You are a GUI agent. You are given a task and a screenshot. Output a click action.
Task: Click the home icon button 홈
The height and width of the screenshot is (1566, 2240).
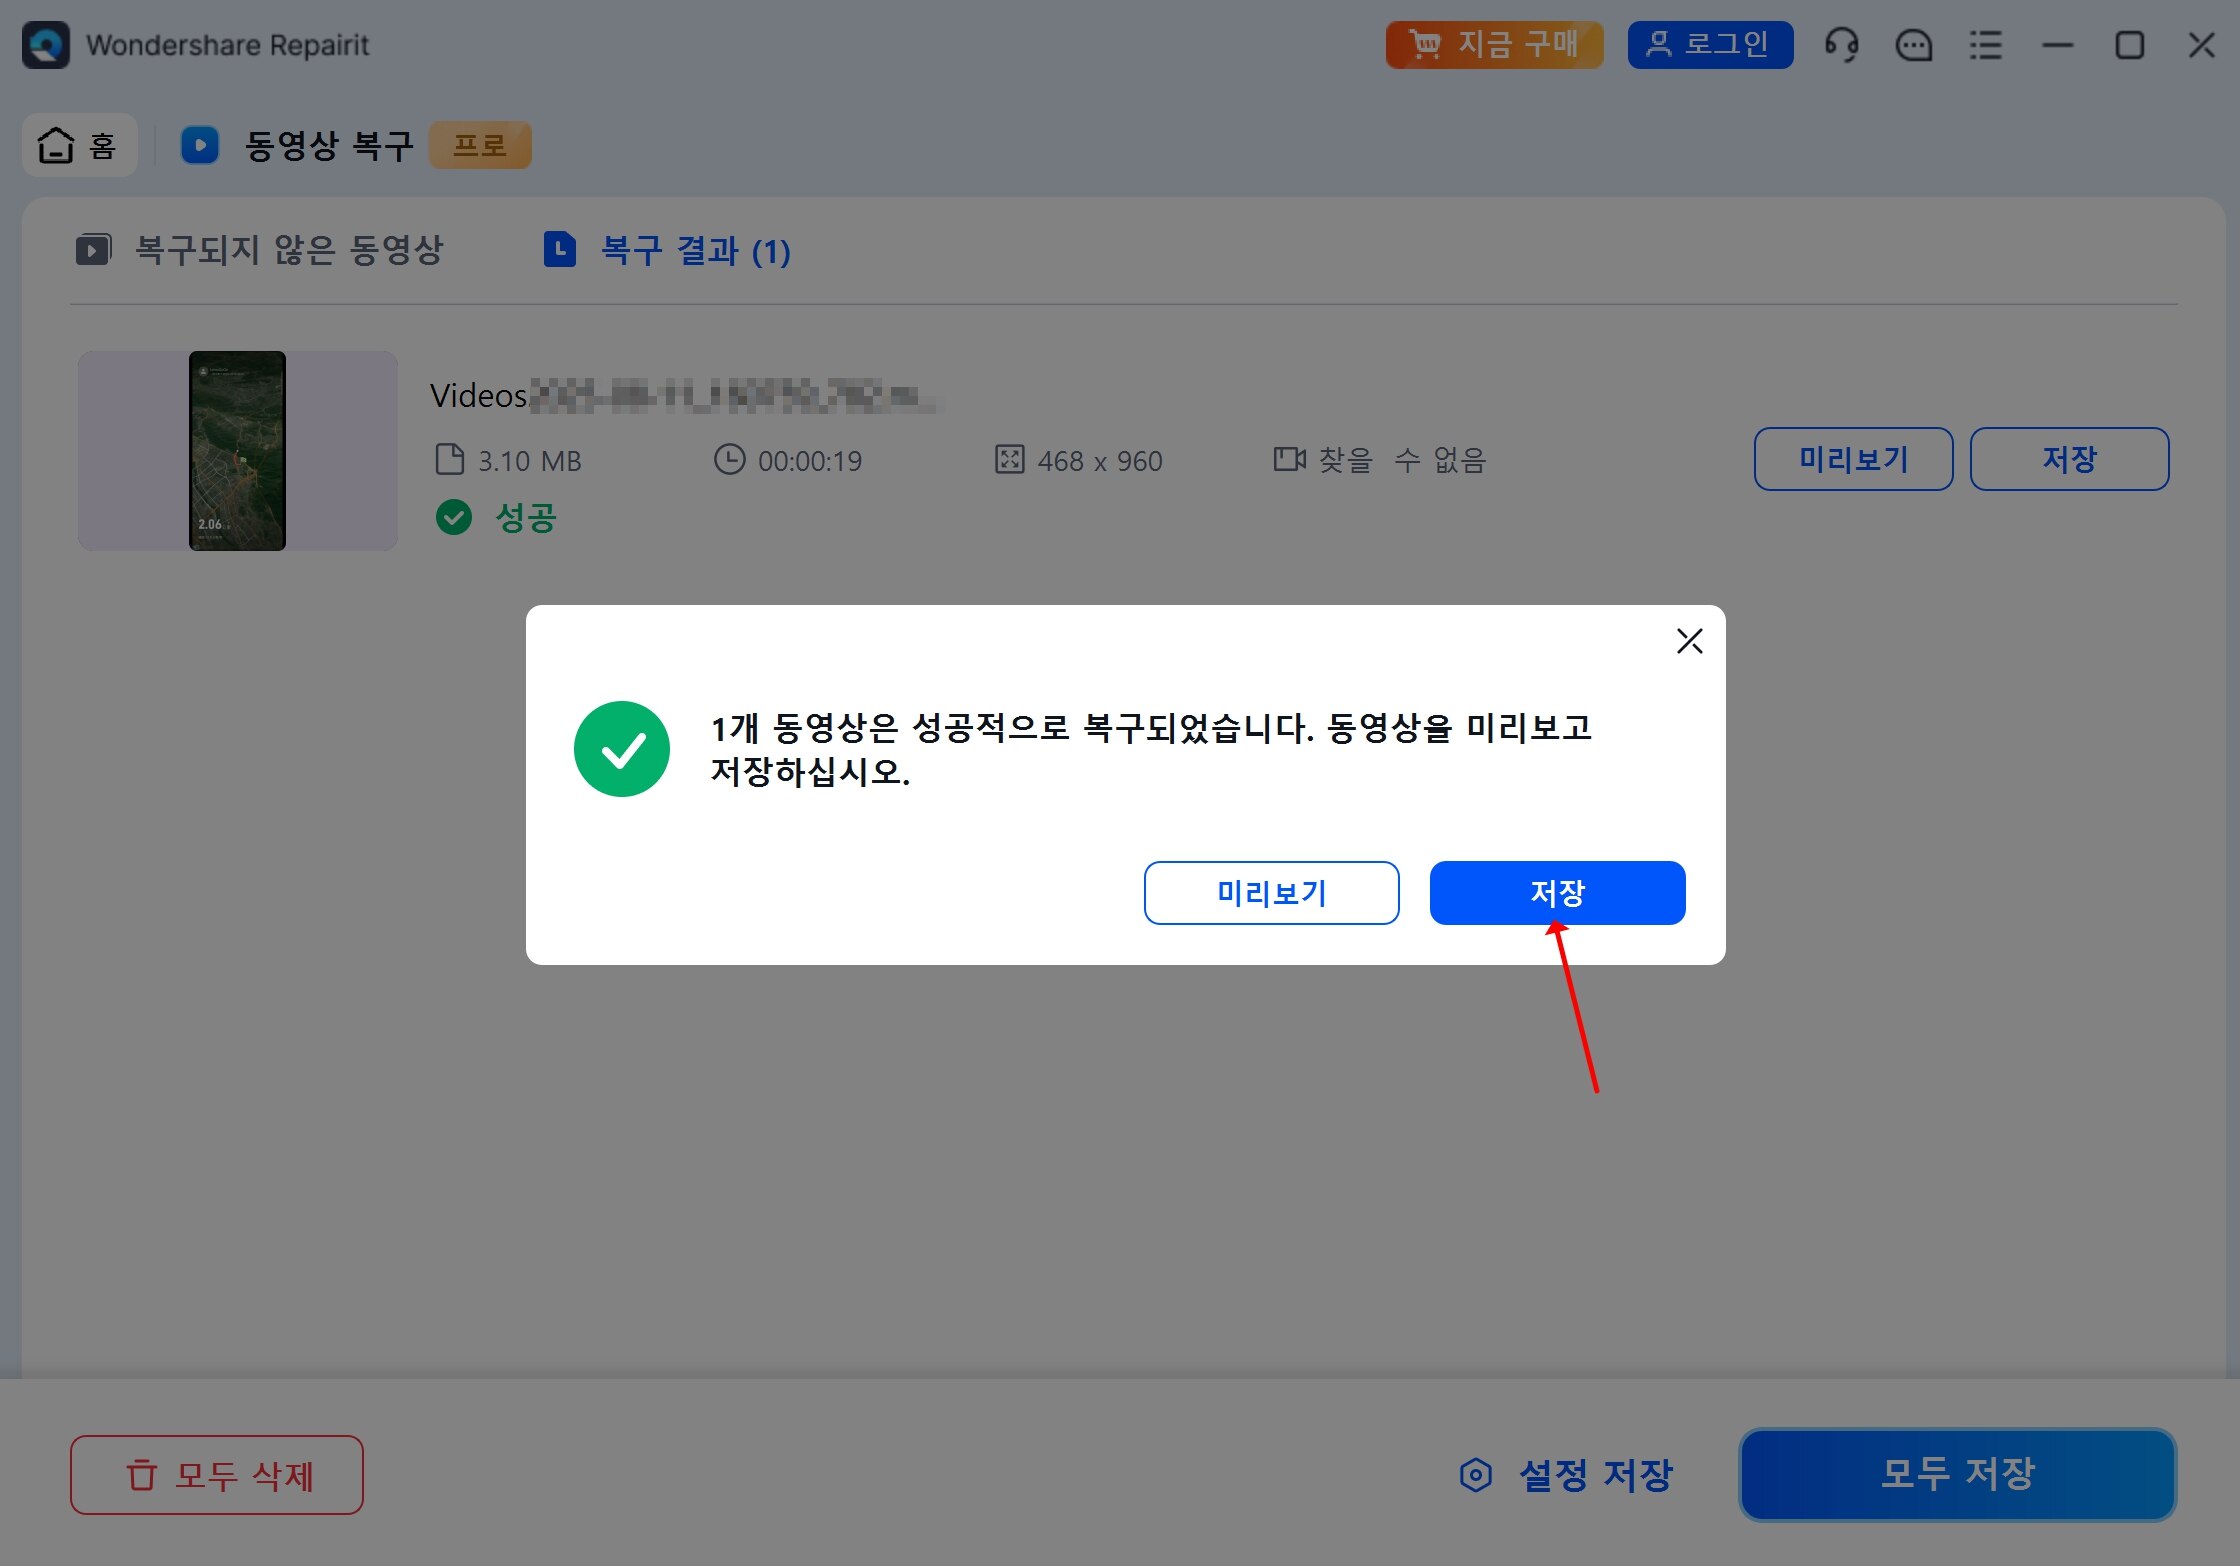click(79, 145)
